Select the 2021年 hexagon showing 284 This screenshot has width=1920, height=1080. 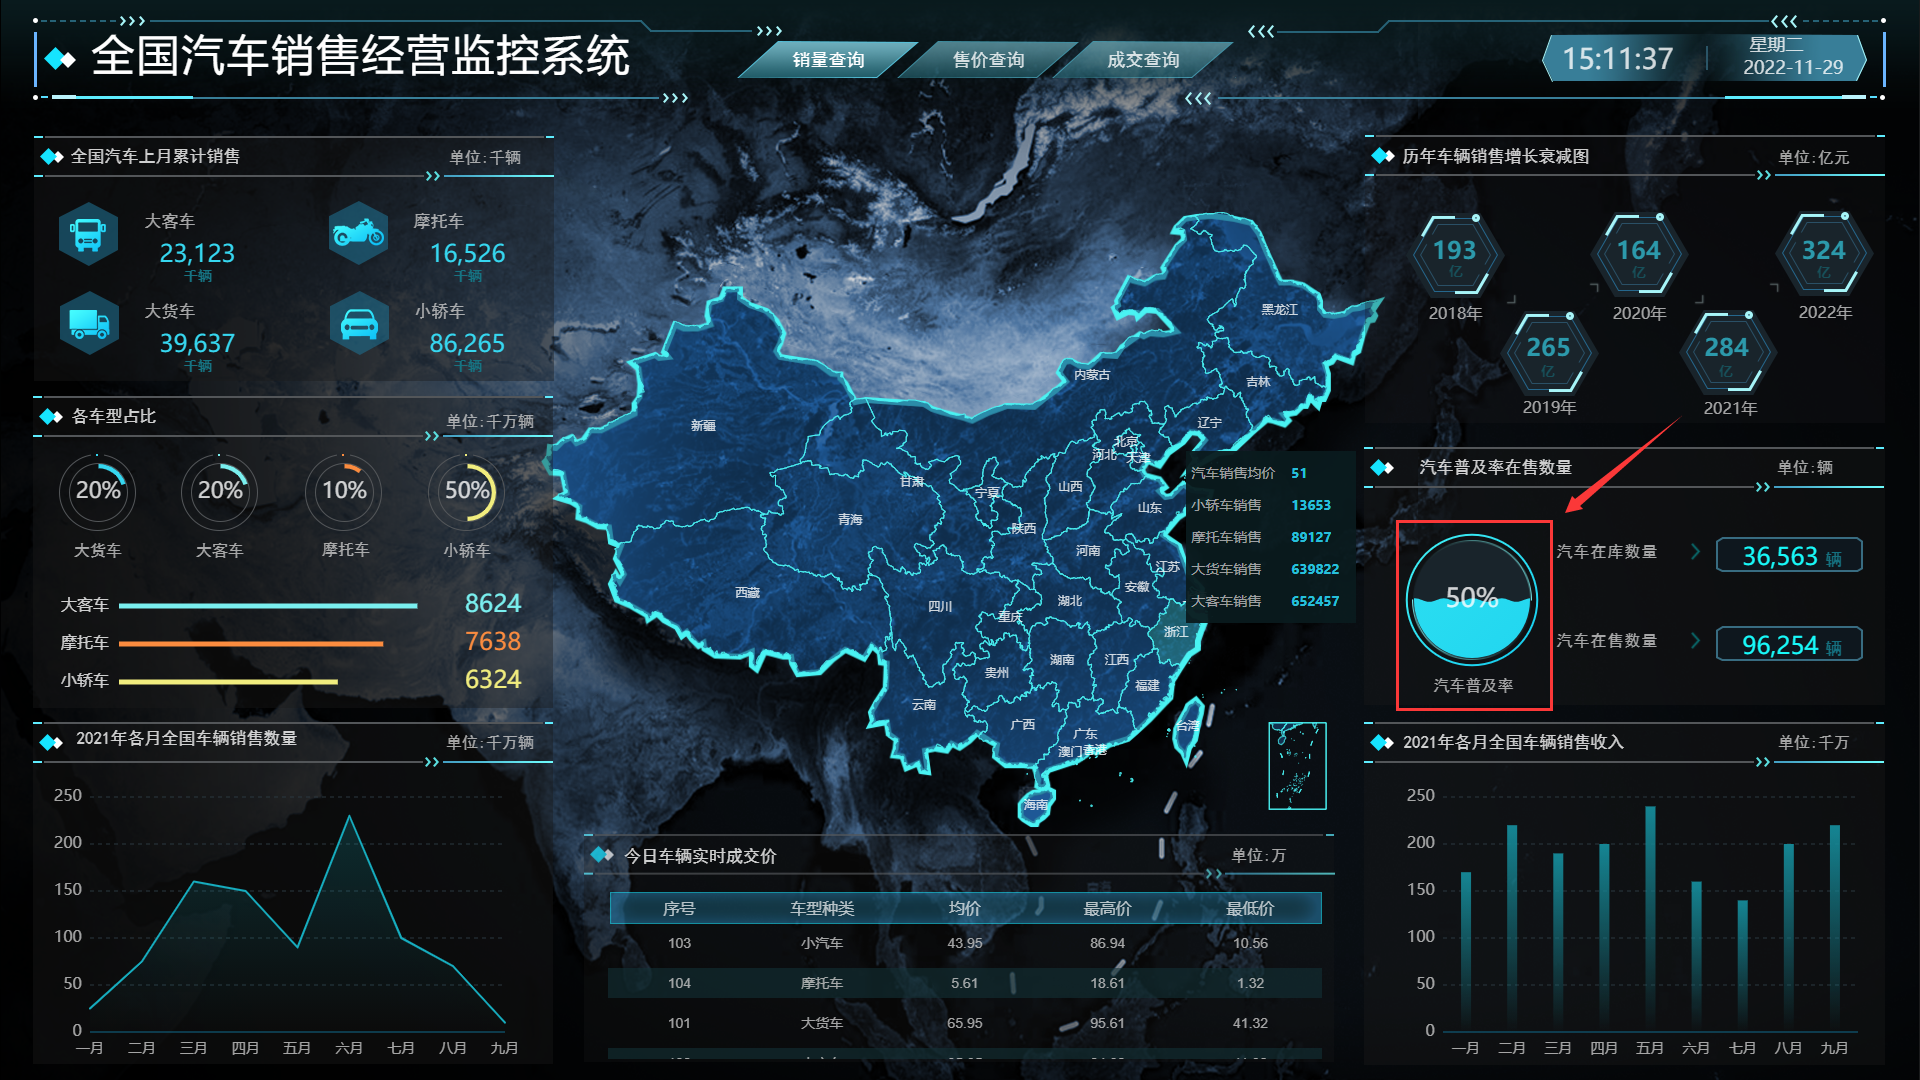point(1727,351)
